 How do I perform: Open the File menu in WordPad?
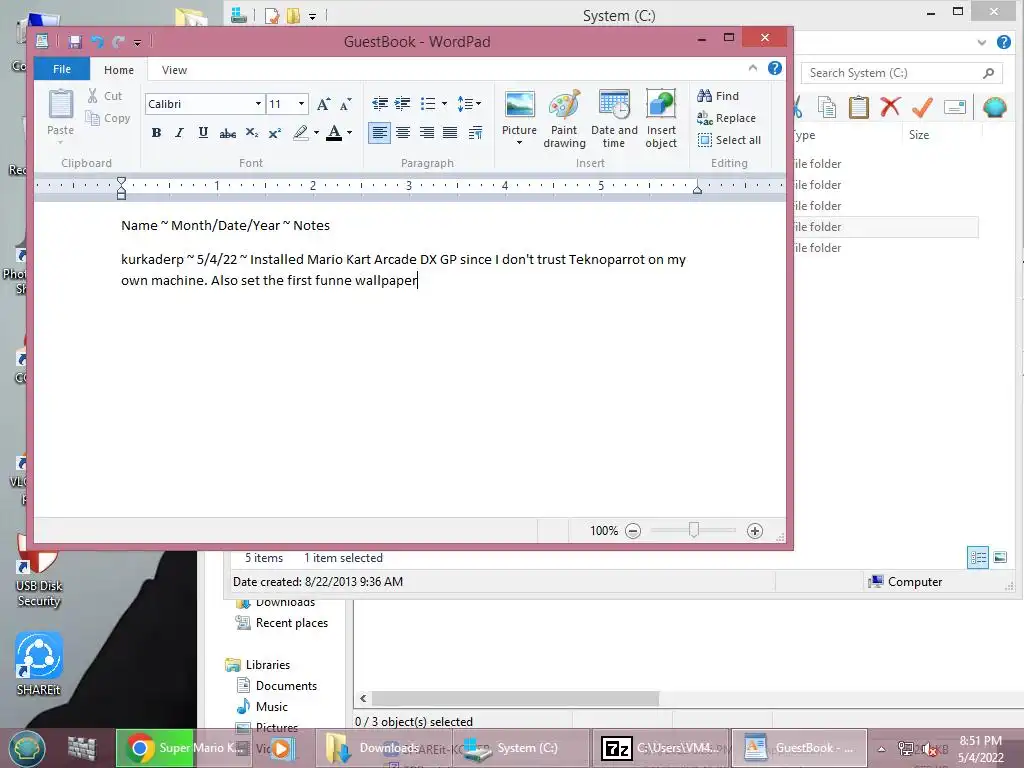(62, 69)
